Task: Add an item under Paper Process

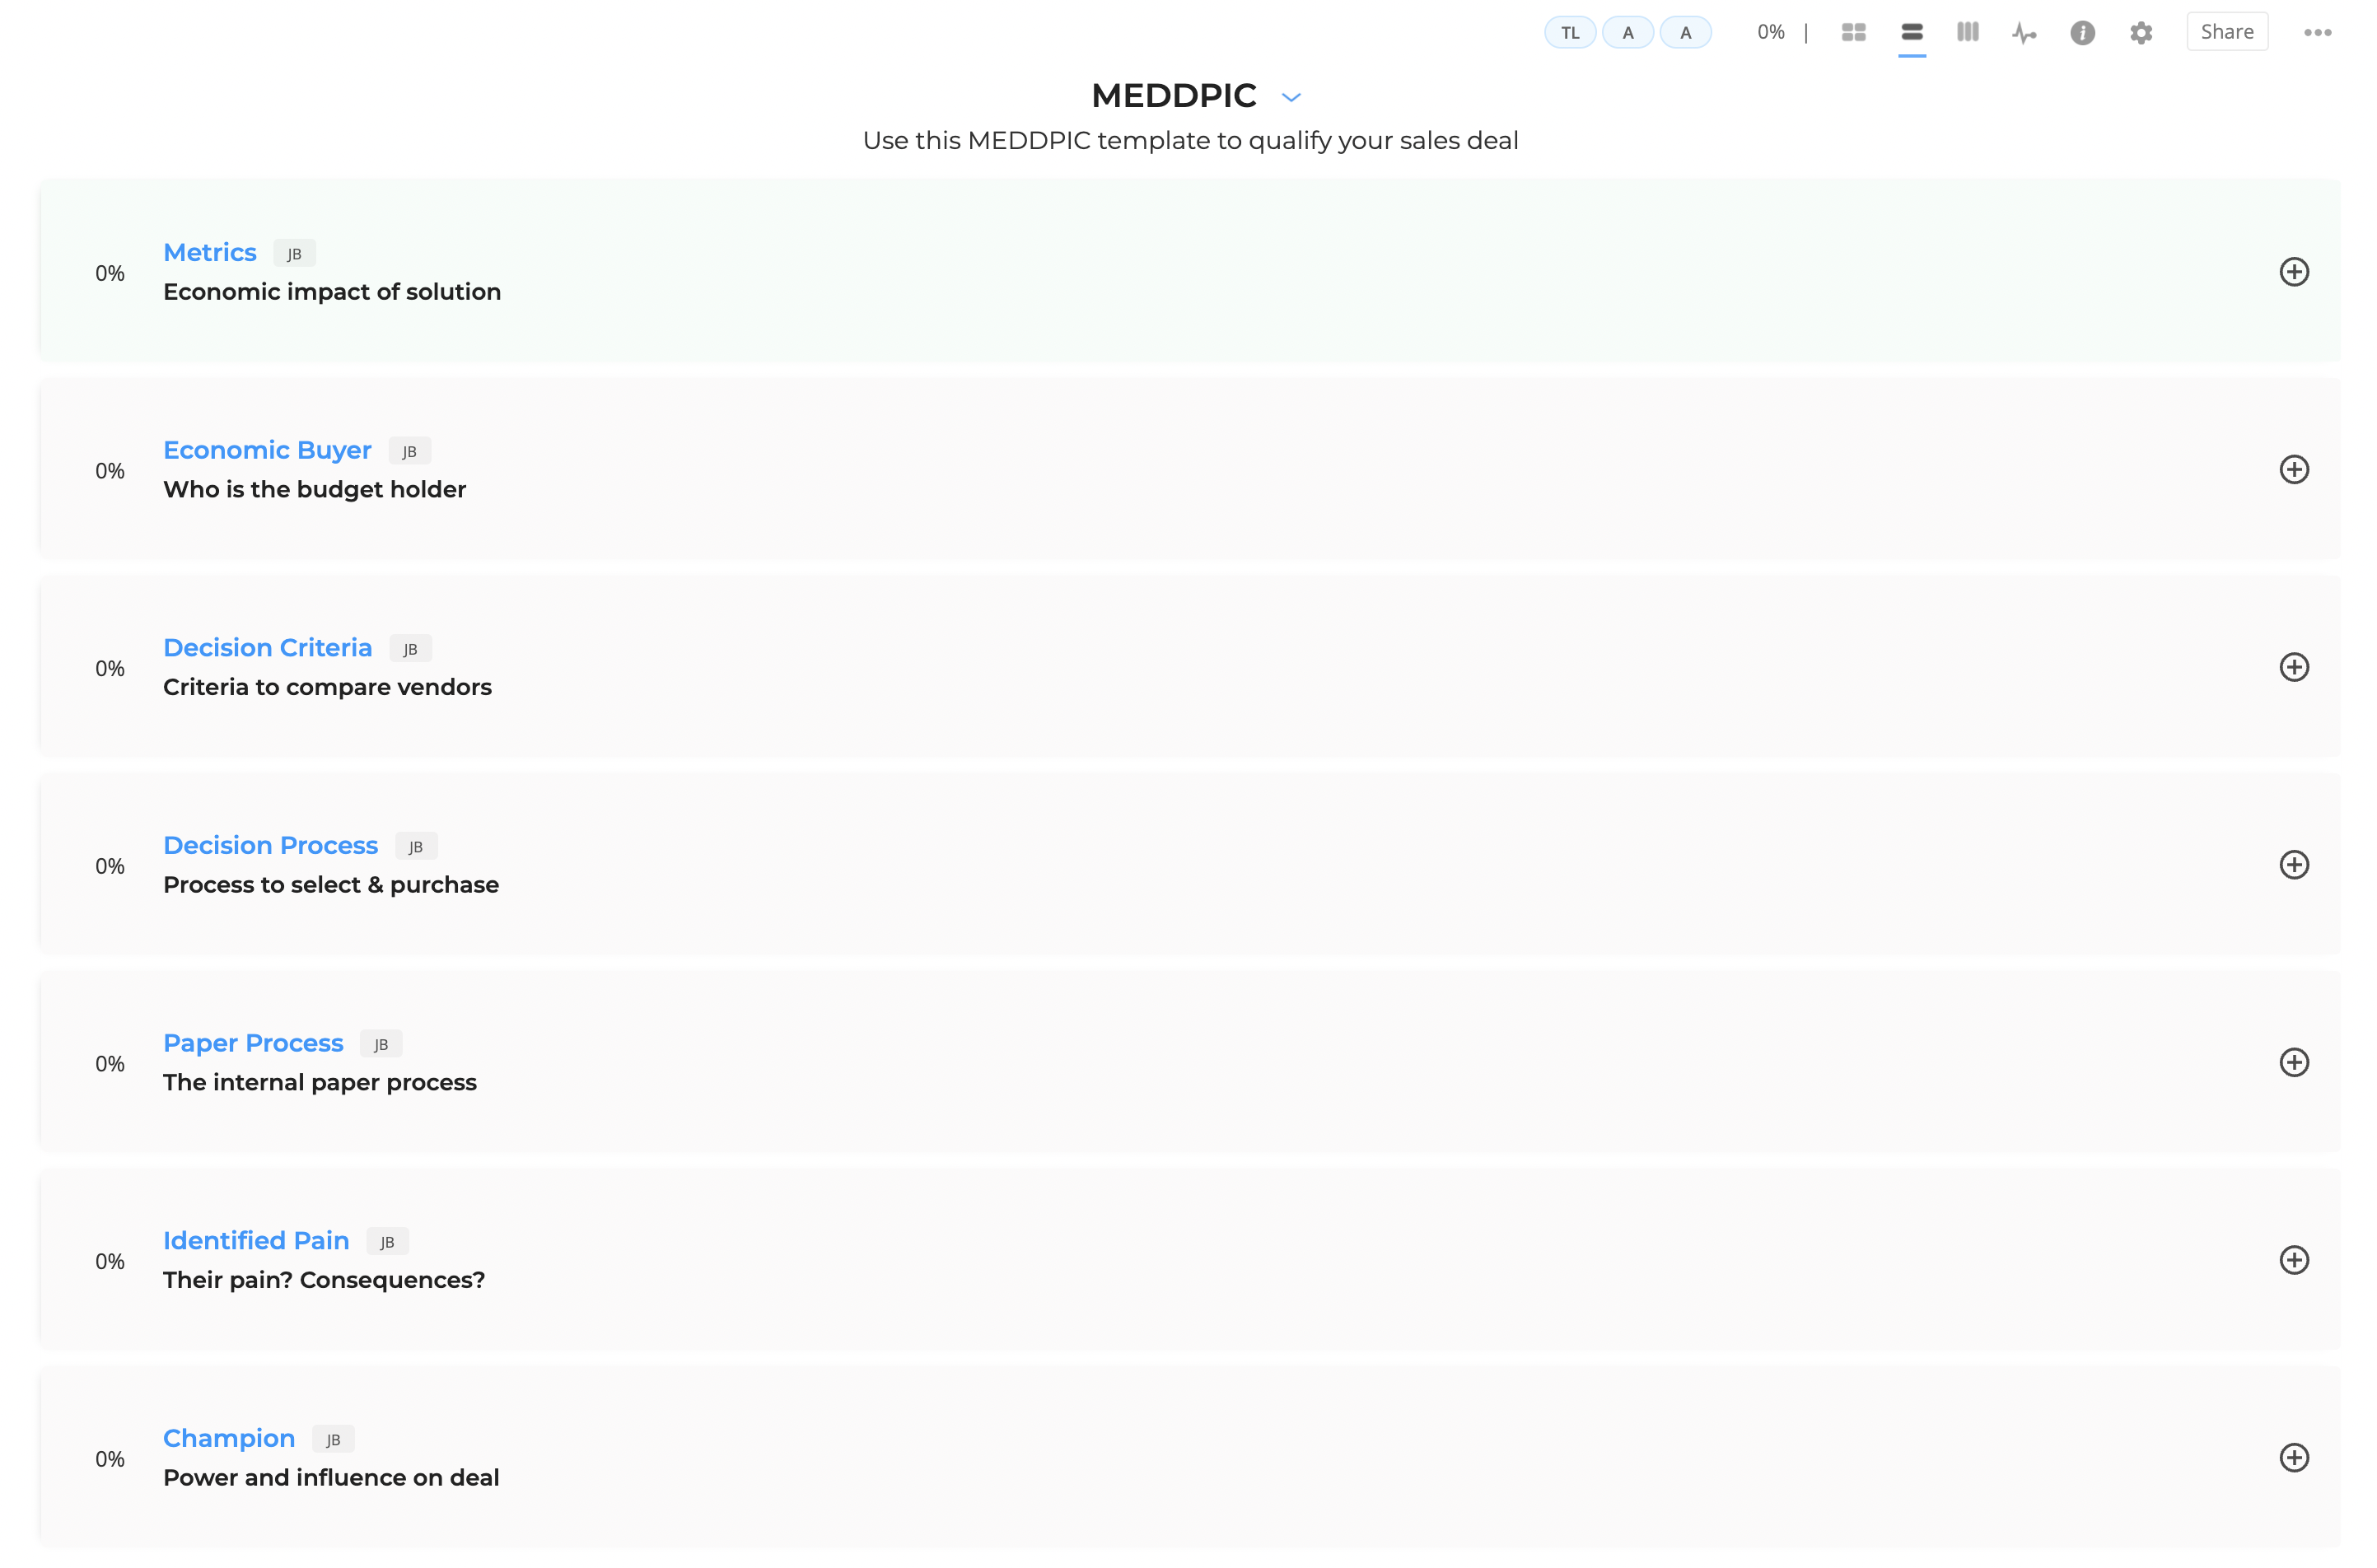Action: coord(2295,1063)
